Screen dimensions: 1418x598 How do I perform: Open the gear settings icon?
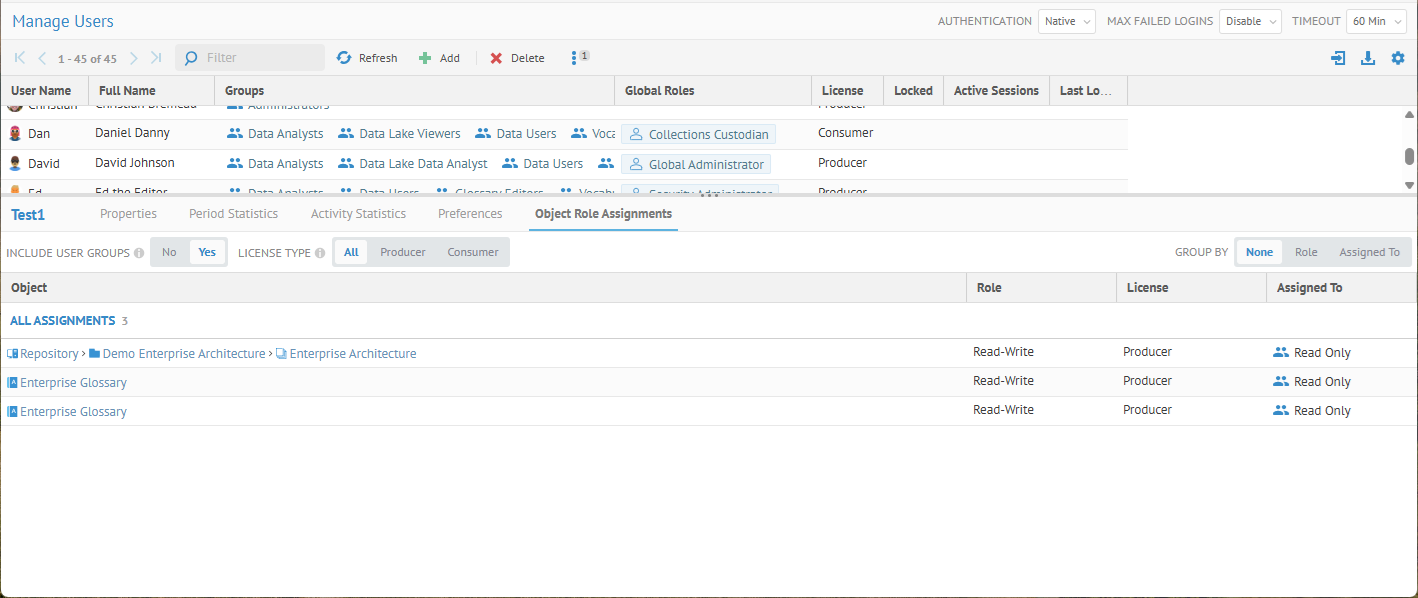(x=1398, y=58)
